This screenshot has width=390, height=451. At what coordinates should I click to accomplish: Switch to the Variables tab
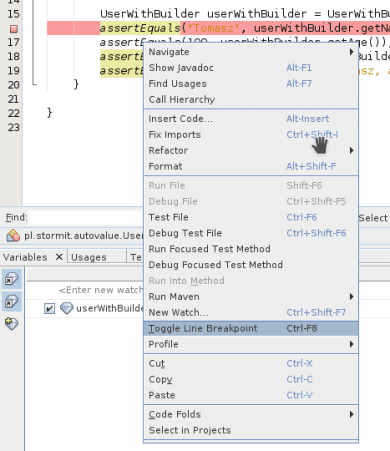point(25,257)
